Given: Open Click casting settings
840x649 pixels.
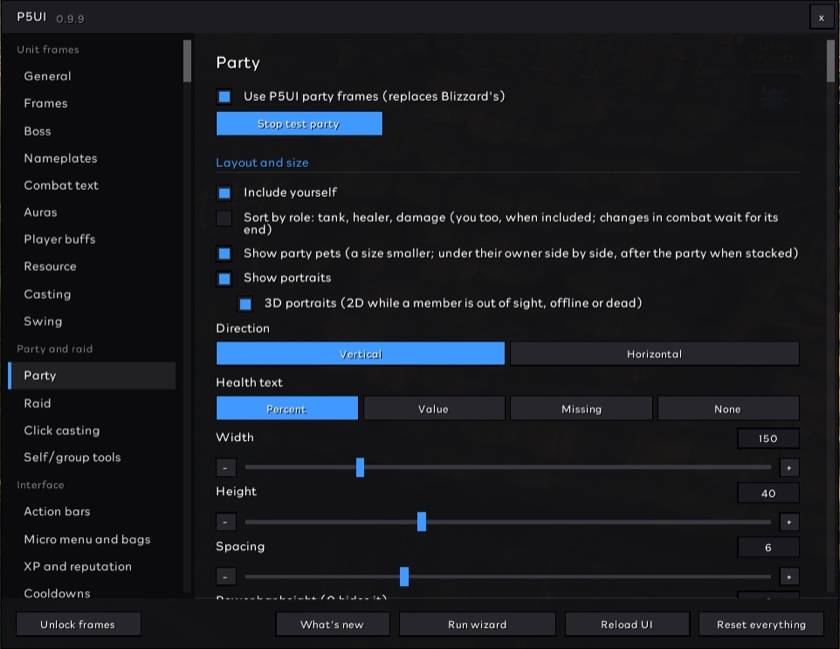Looking at the screenshot, I should pyautogui.click(x=92, y=430).
